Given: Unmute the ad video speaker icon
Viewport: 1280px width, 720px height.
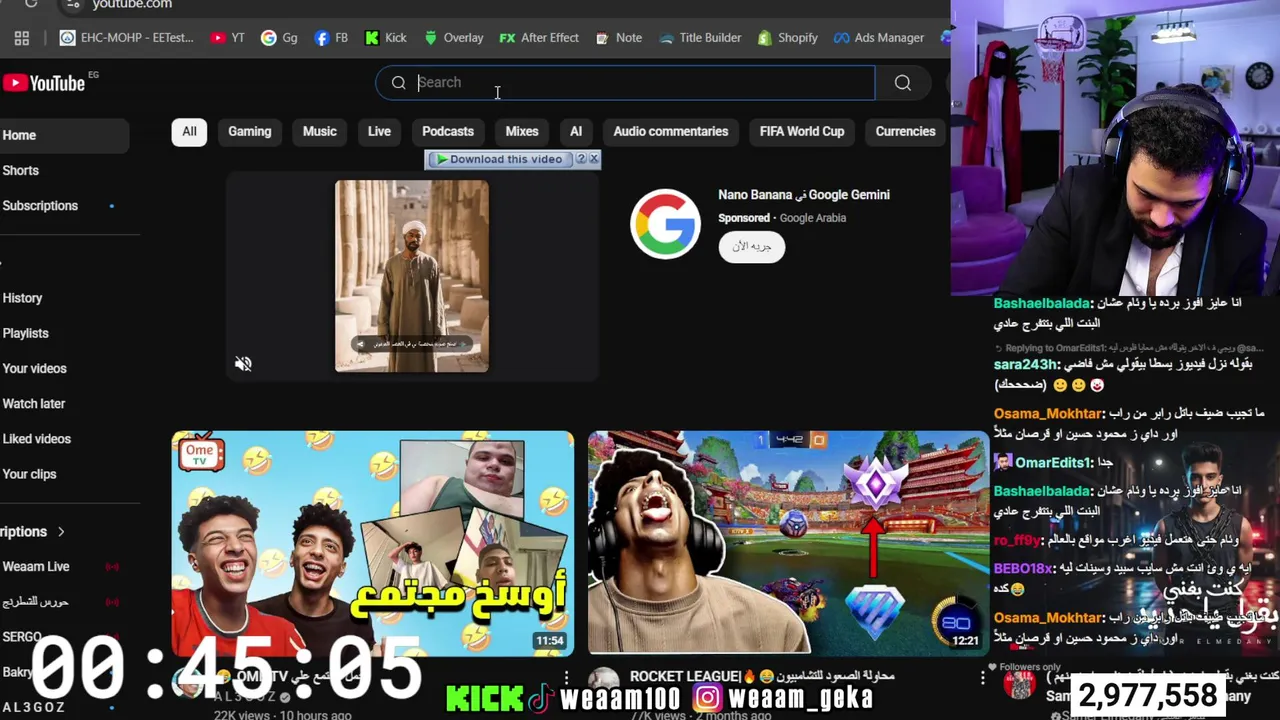Looking at the screenshot, I should (x=243, y=364).
